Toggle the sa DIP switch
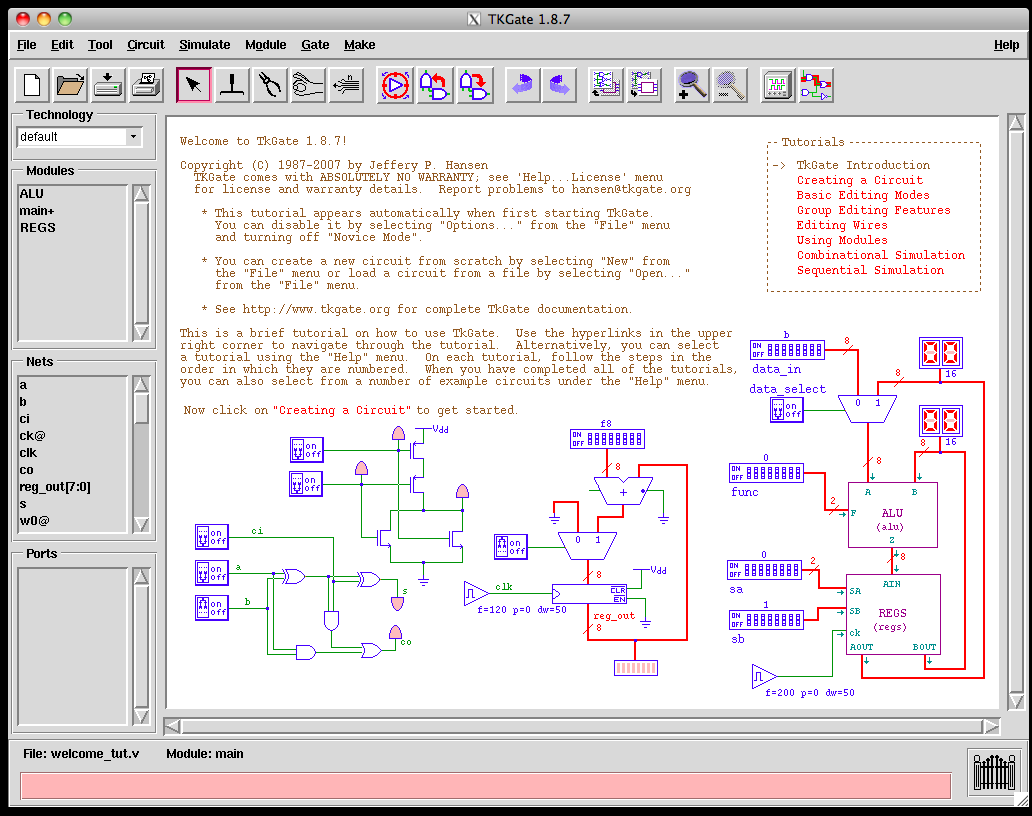The width and height of the screenshot is (1032, 816). click(x=764, y=570)
